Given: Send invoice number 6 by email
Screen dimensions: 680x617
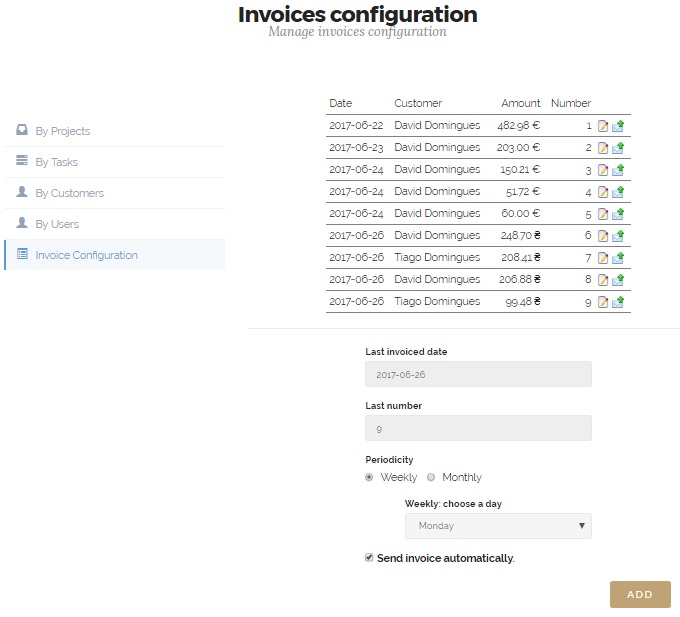Looking at the screenshot, I should click(x=618, y=236).
